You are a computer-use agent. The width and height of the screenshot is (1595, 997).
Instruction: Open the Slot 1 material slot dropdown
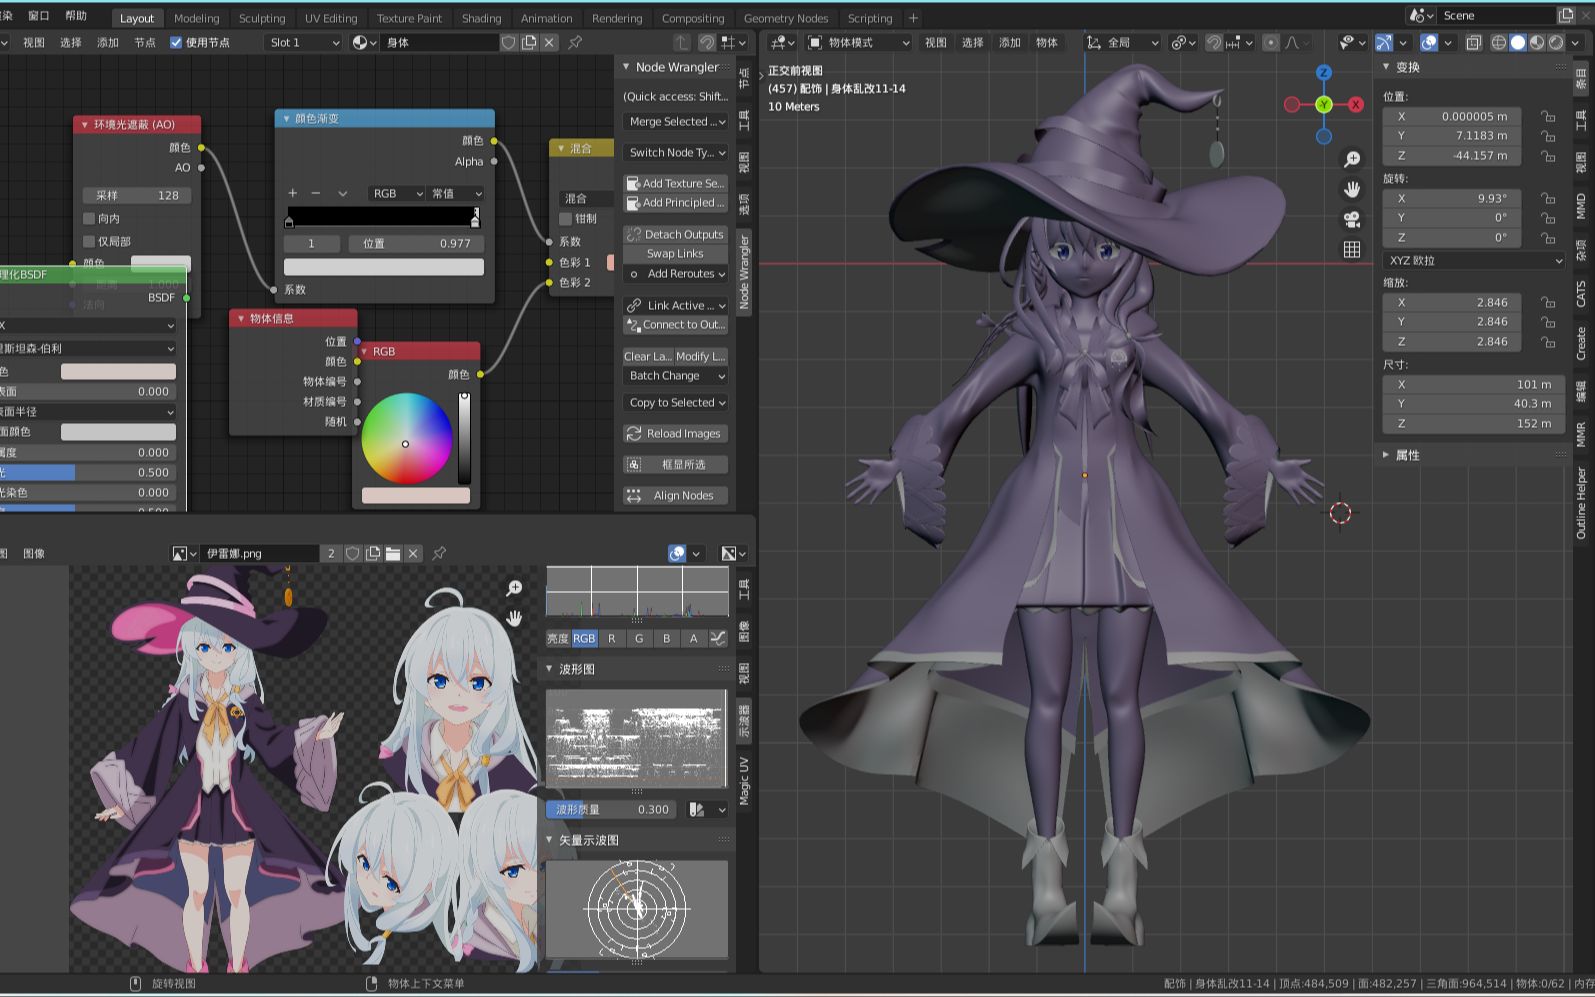coord(304,43)
